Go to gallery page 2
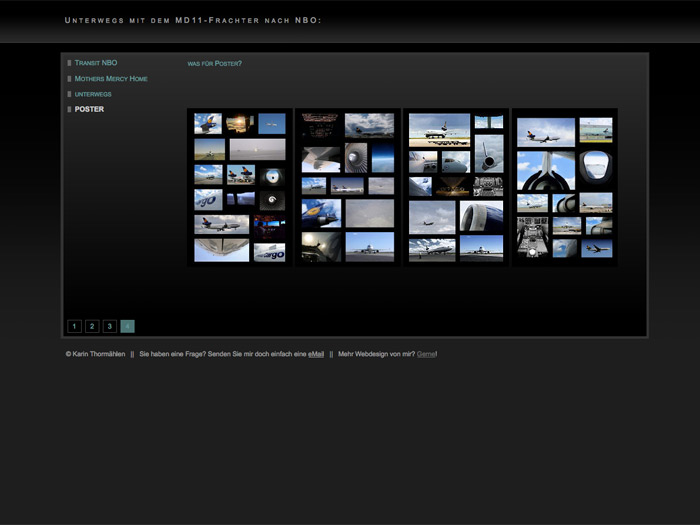Screen dimensions: 700x525 92,326
